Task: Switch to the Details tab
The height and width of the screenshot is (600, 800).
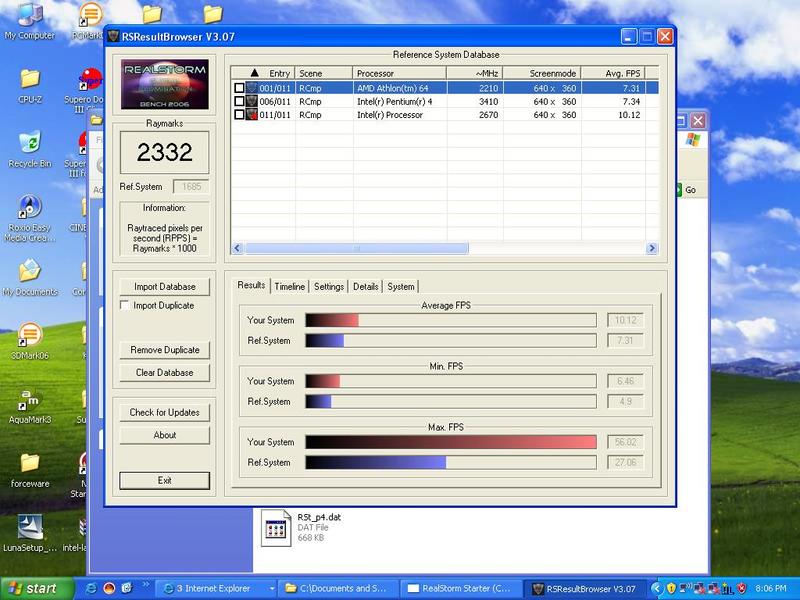Action: [365, 286]
